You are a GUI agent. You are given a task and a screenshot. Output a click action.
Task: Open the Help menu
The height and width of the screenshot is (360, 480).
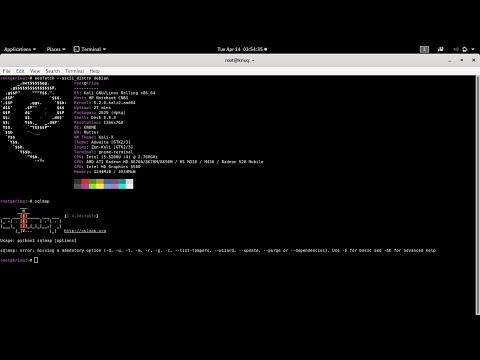coord(95,71)
